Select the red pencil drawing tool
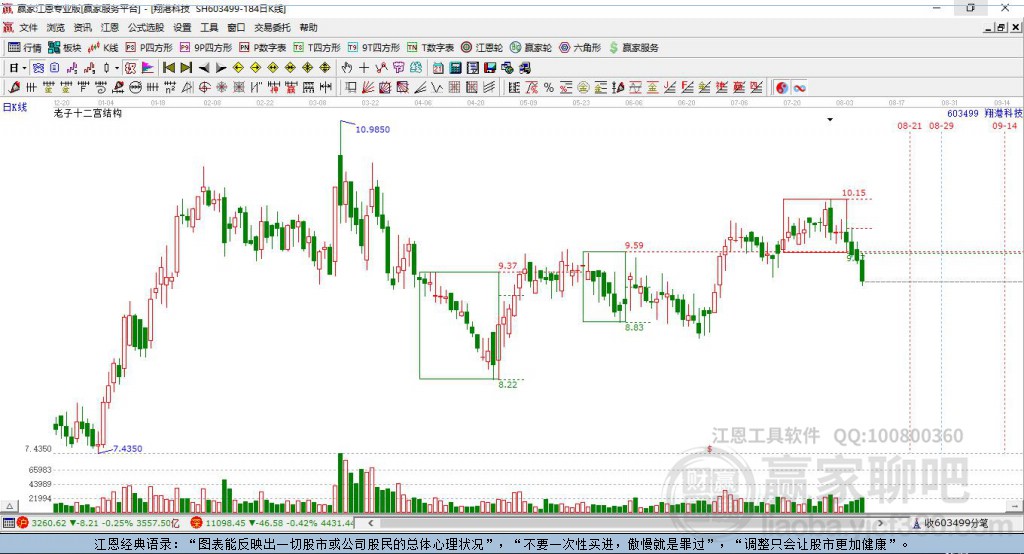The width and height of the screenshot is (1024, 554). pos(14,88)
